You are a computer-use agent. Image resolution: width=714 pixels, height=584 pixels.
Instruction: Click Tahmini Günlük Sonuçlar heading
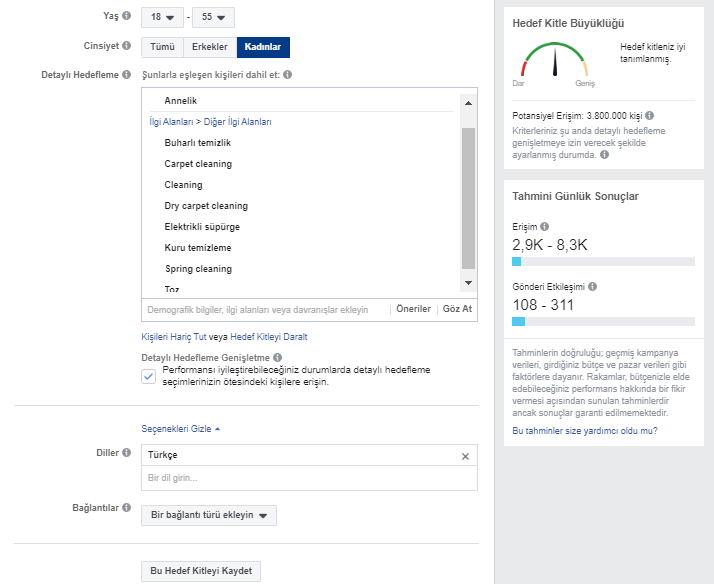point(576,196)
